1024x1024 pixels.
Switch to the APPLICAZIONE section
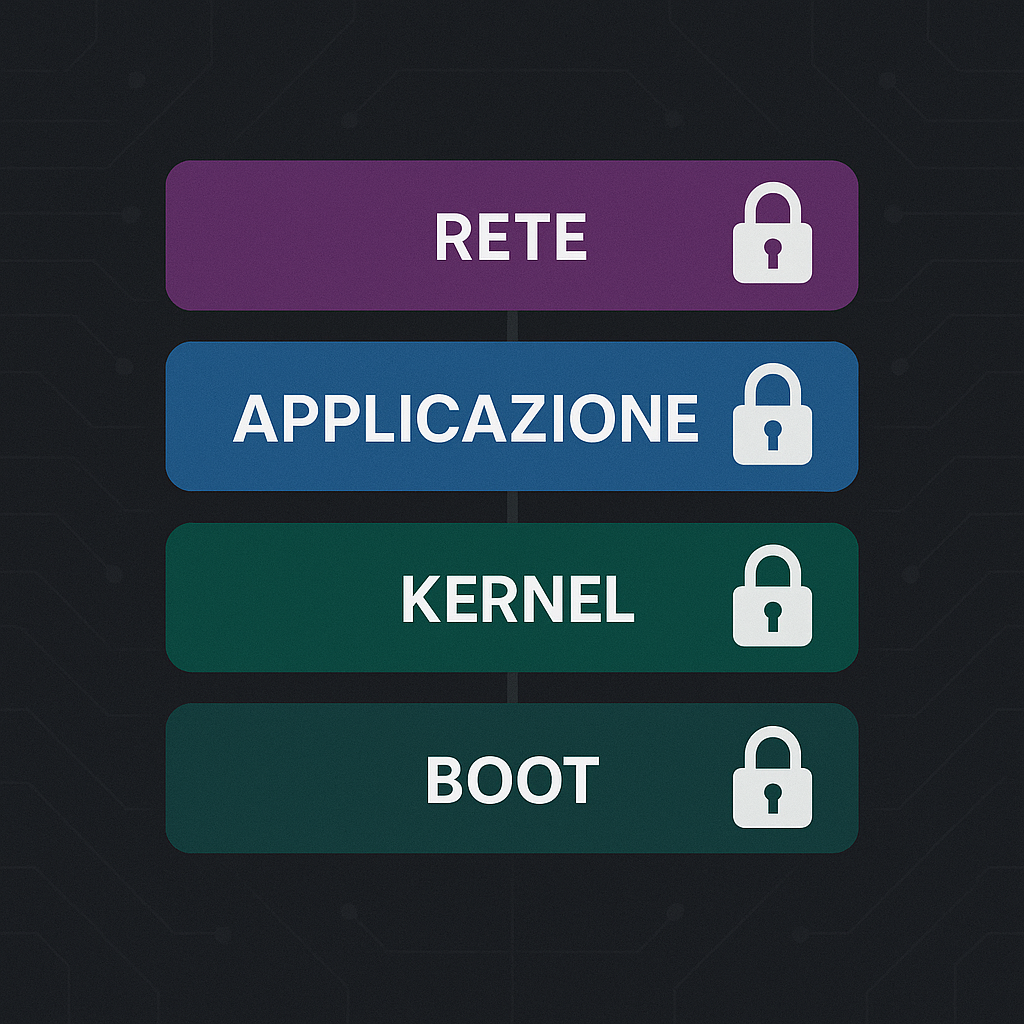click(x=470, y=418)
